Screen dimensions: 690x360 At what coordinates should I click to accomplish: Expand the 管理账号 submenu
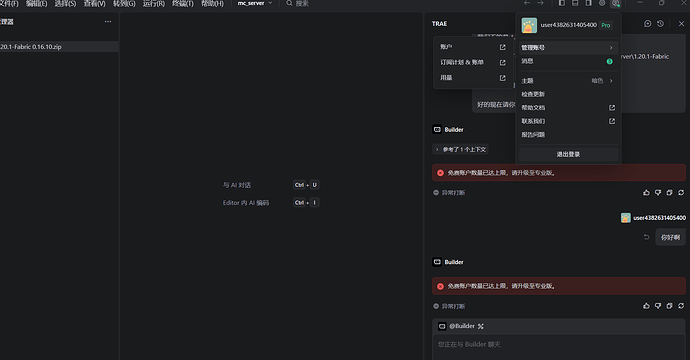[568, 48]
